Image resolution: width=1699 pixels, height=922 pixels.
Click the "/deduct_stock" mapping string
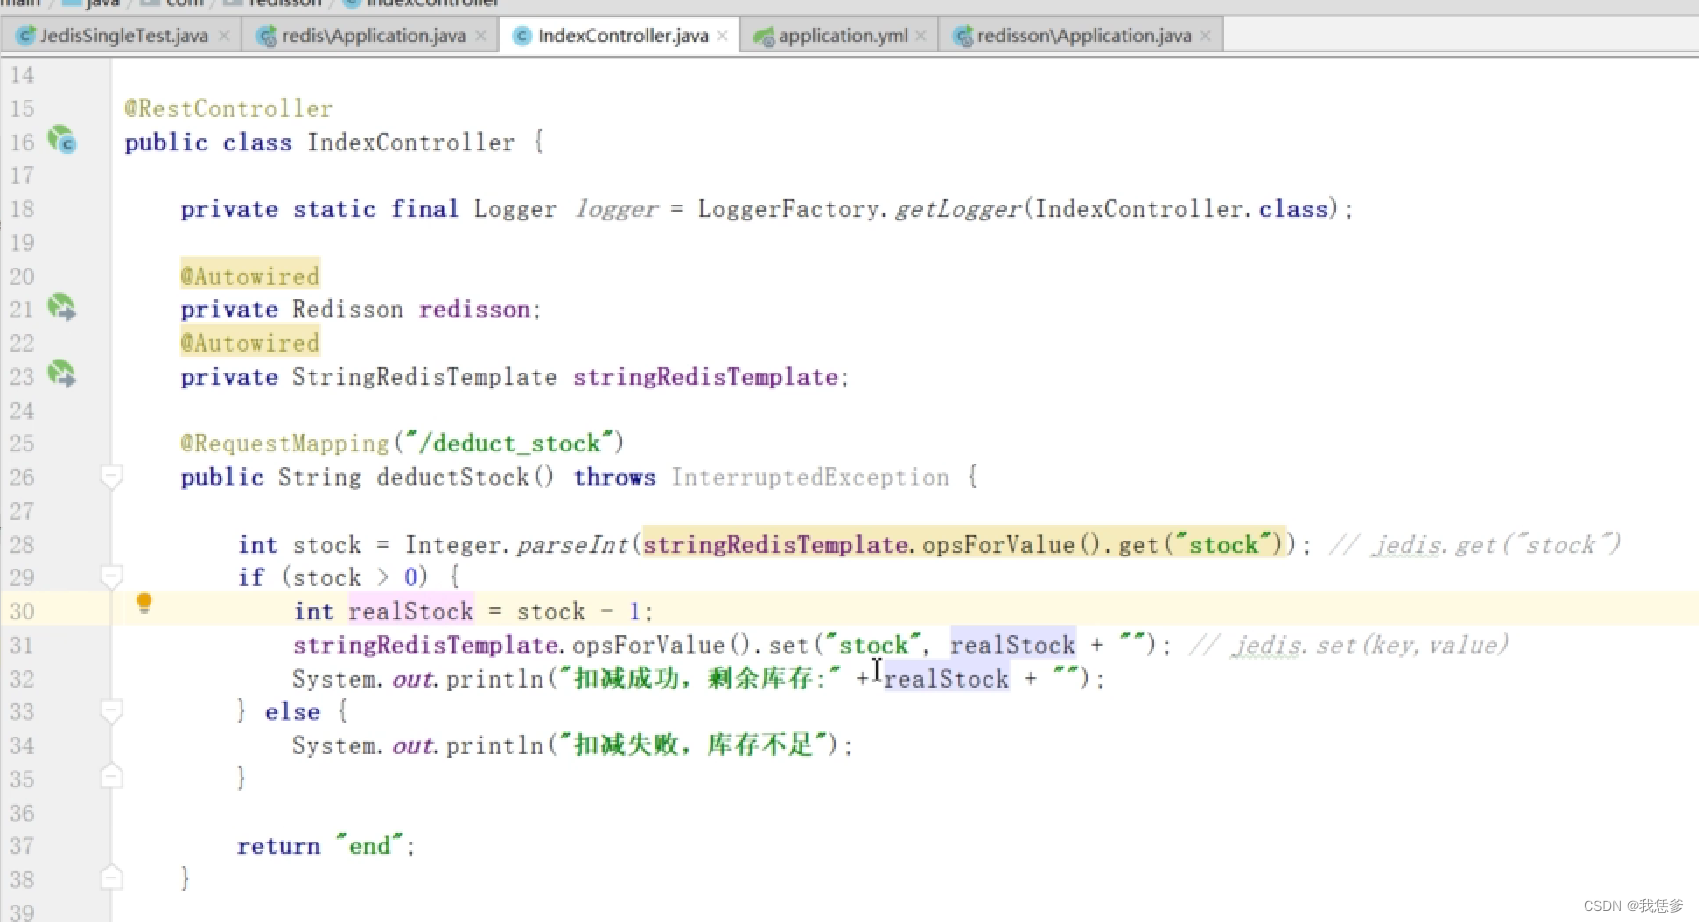click(x=509, y=443)
